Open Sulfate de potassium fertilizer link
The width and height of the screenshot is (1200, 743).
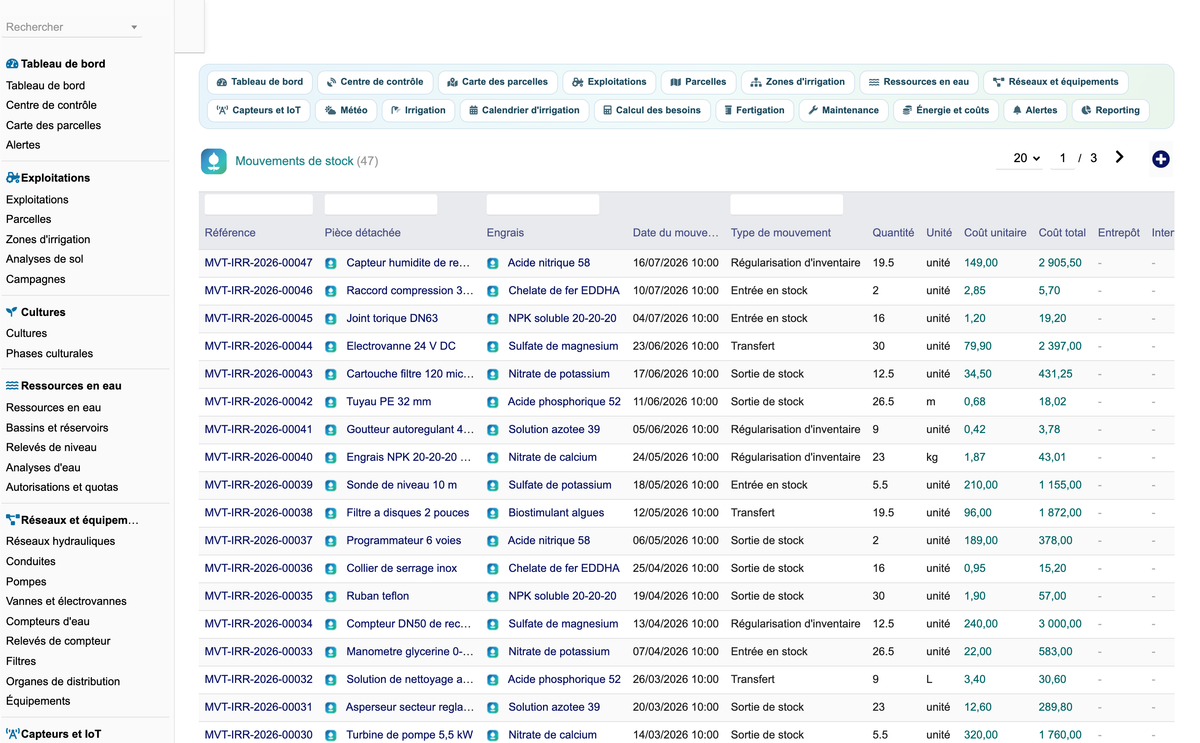point(560,485)
